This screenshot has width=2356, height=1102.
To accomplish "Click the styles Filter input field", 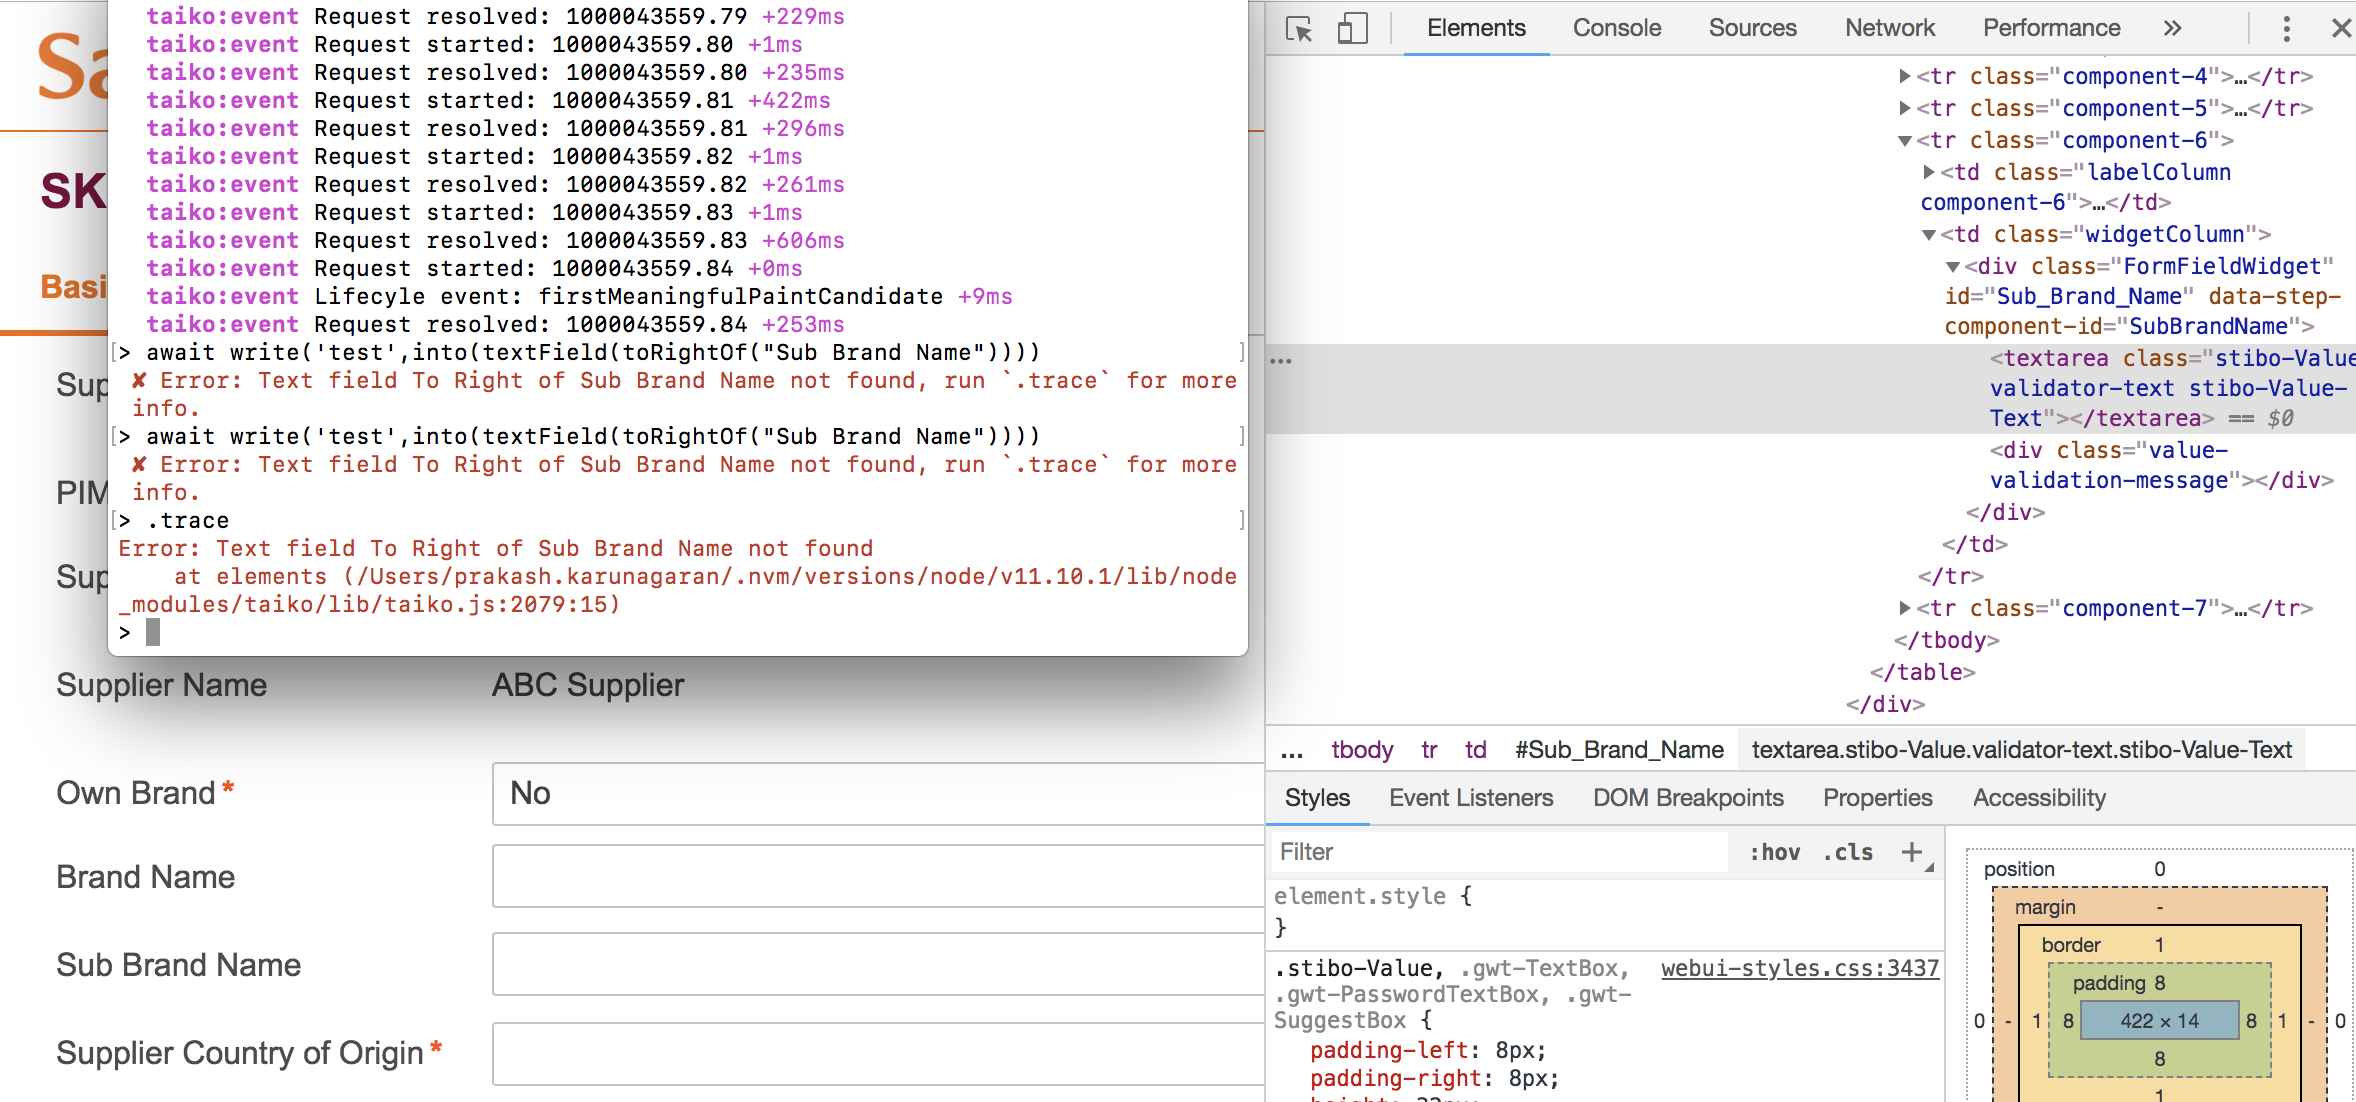I will click(x=1450, y=852).
